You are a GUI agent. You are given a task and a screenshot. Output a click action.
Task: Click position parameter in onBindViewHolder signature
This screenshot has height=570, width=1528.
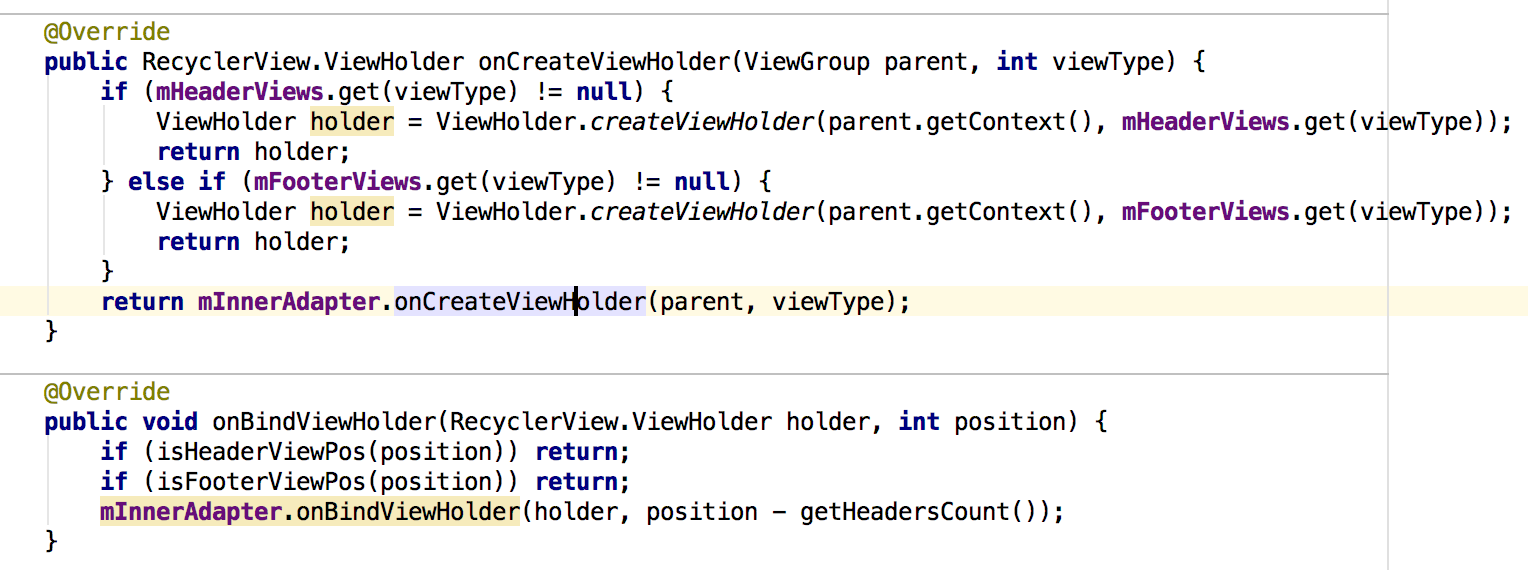tap(1010, 422)
